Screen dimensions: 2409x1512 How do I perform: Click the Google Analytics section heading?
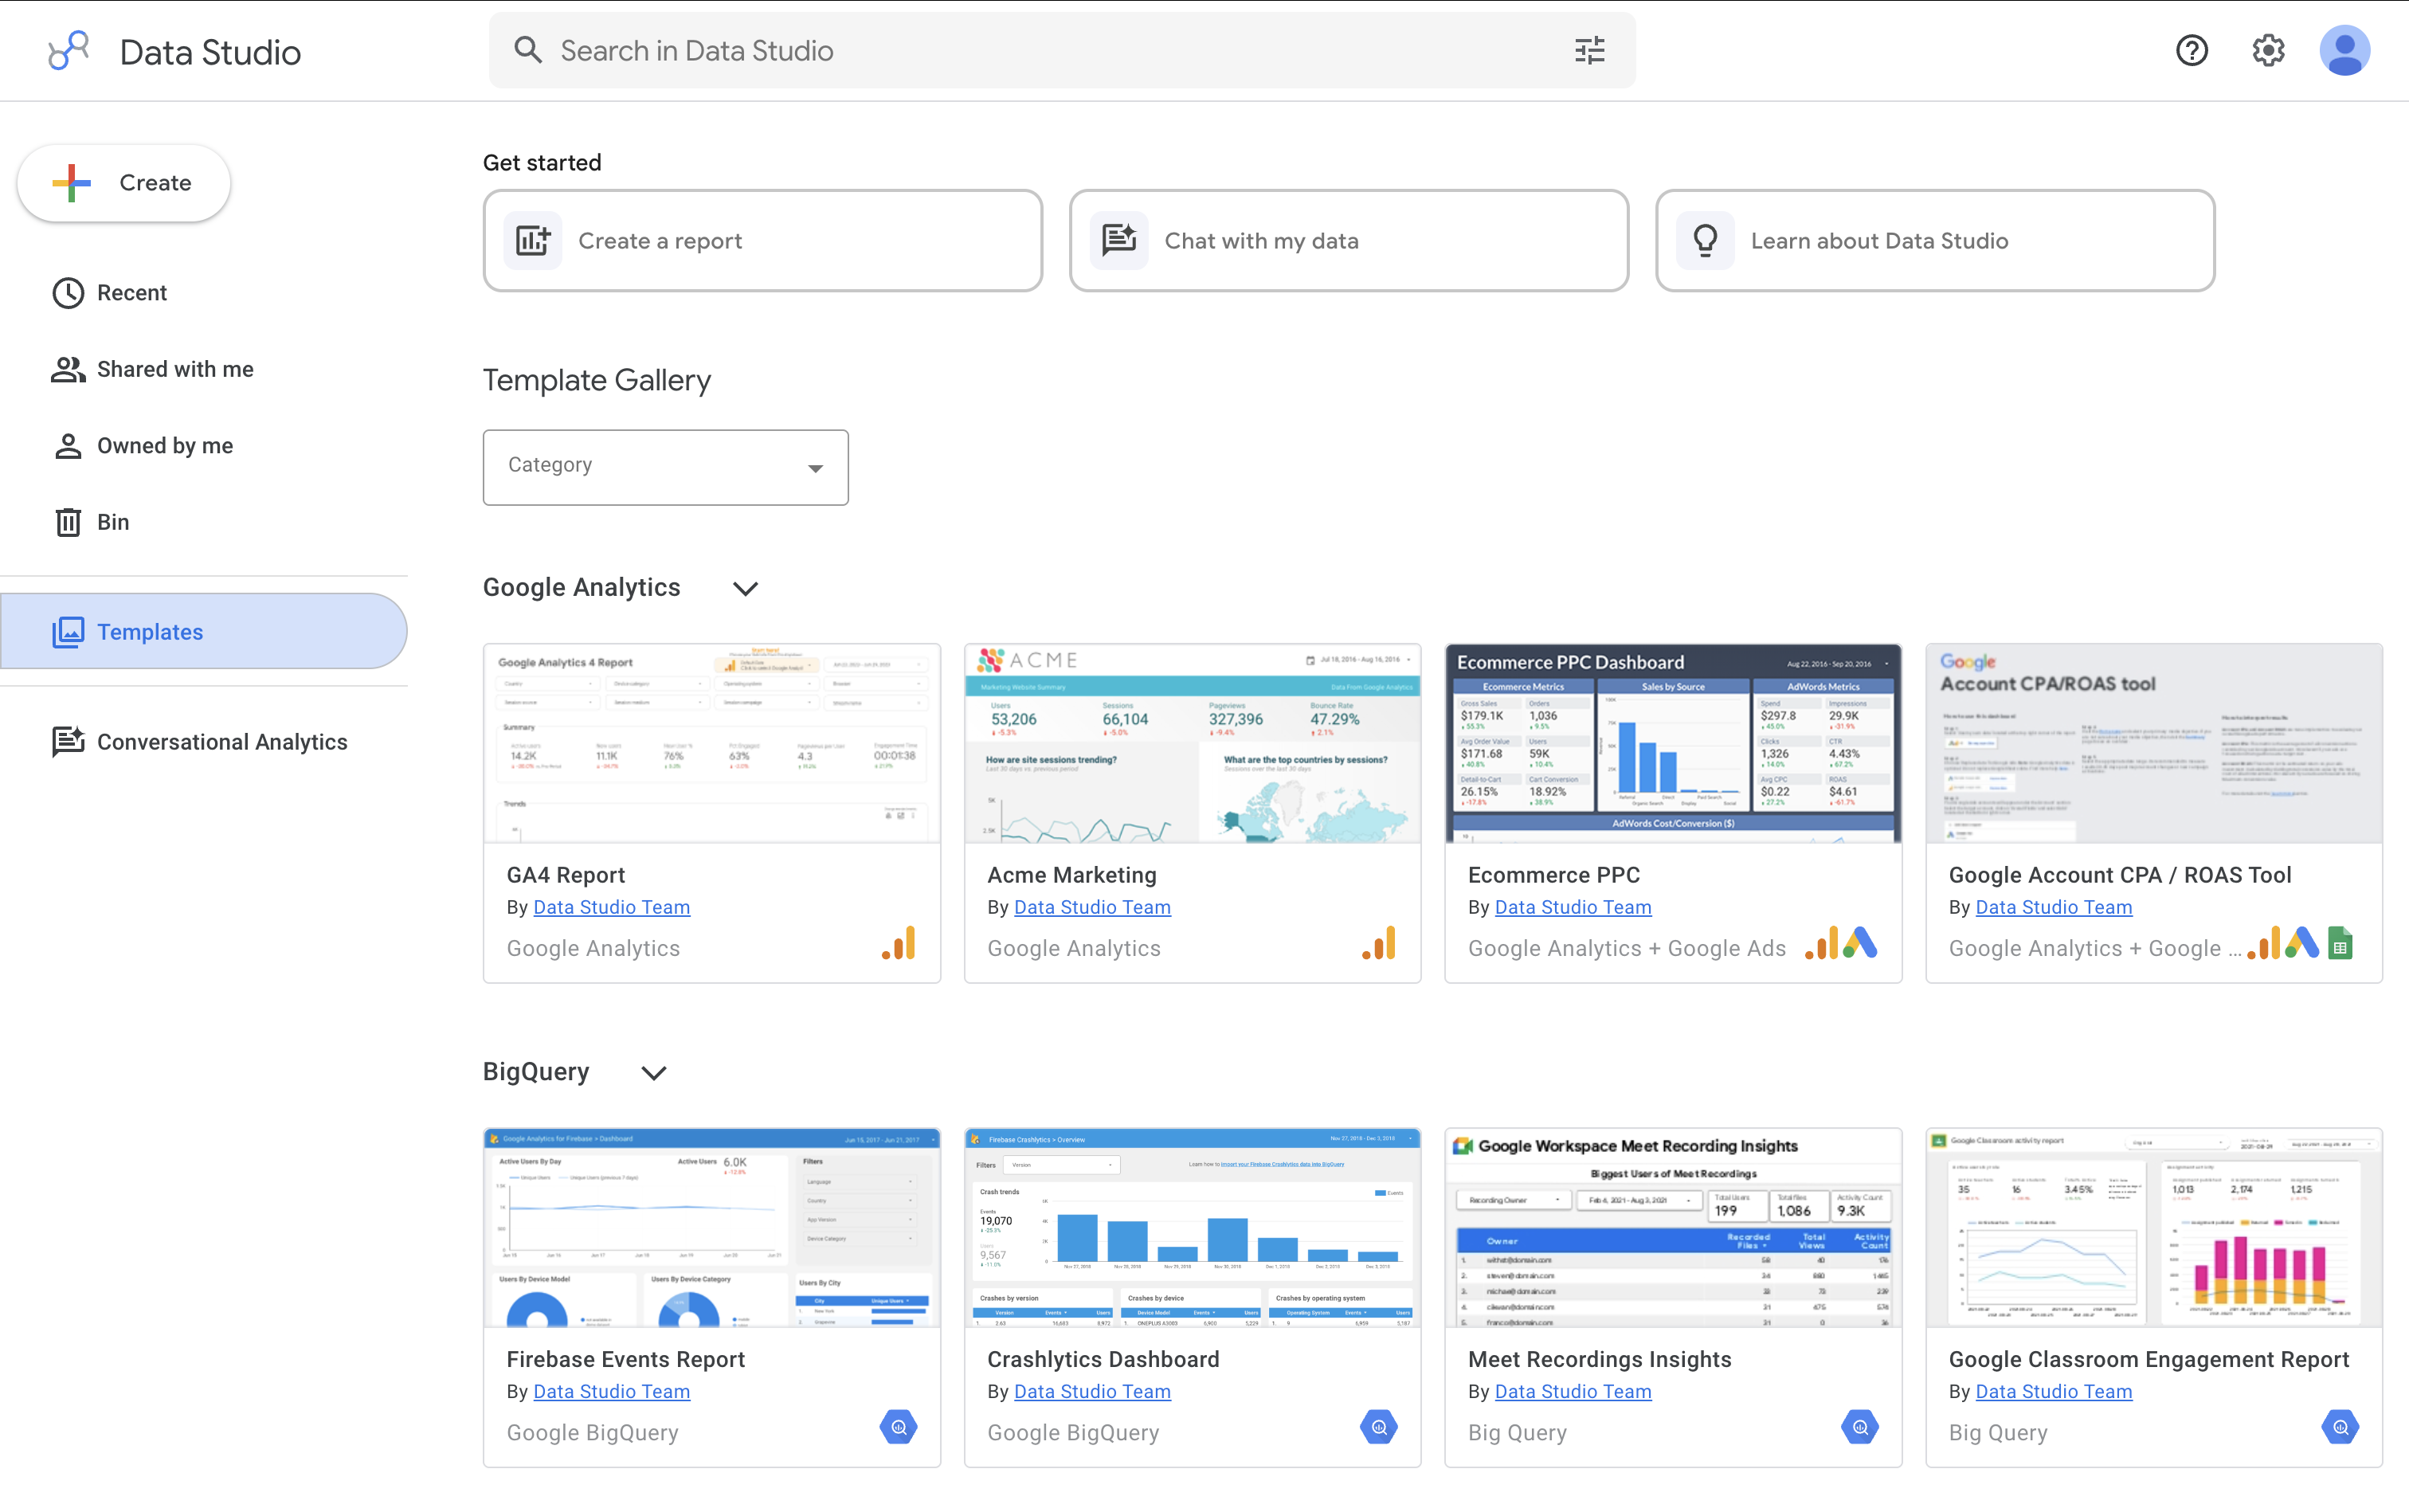(581, 588)
